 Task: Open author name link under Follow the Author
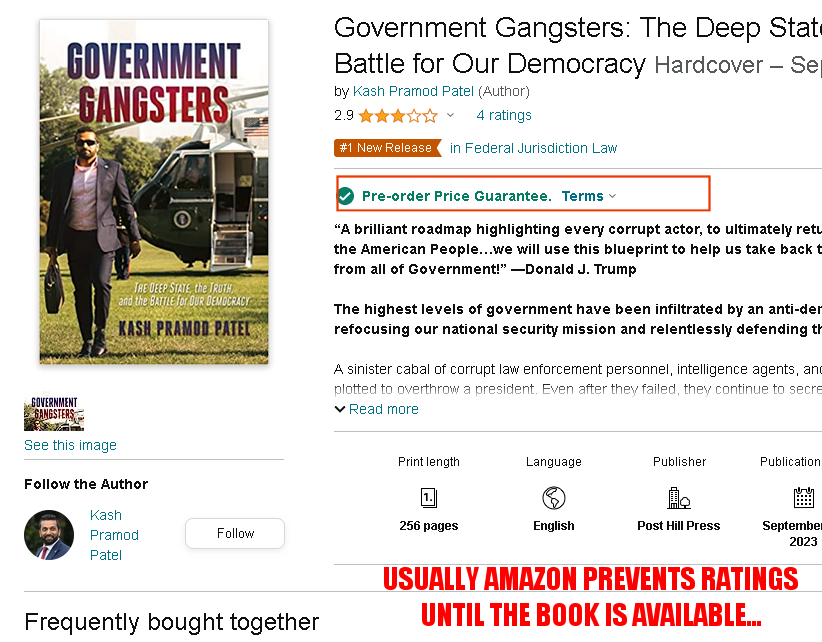coord(114,535)
